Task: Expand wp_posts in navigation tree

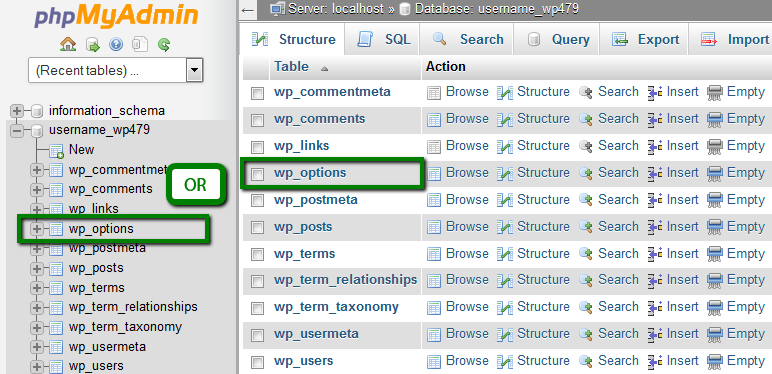Action: coord(36,268)
